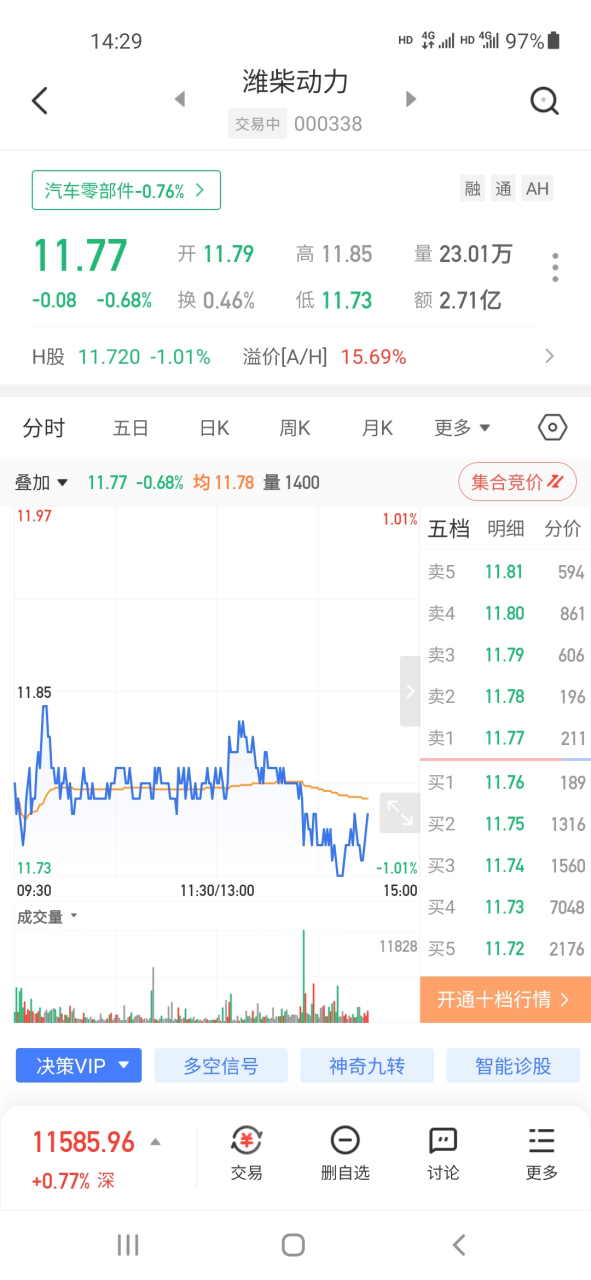Screen dimensions: 591x1280
Task: Switch to next stock with right triangle
Action: click(410, 99)
